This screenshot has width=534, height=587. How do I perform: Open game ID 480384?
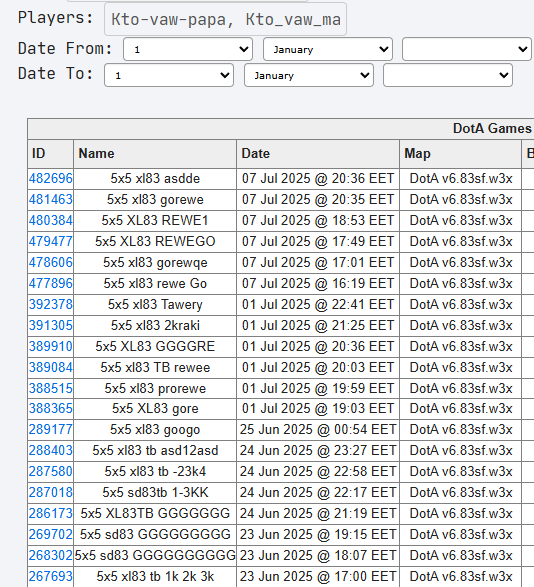pos(51,220)
